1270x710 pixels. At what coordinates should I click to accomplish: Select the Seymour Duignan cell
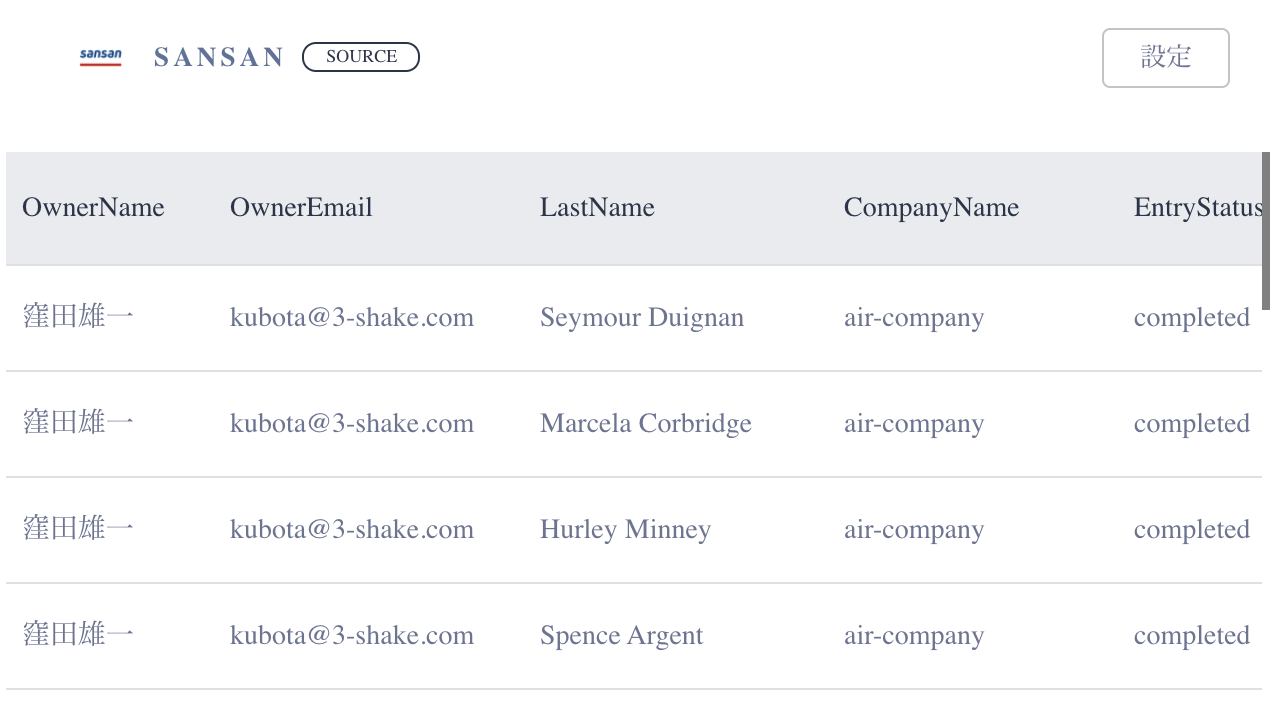[642, 318]
